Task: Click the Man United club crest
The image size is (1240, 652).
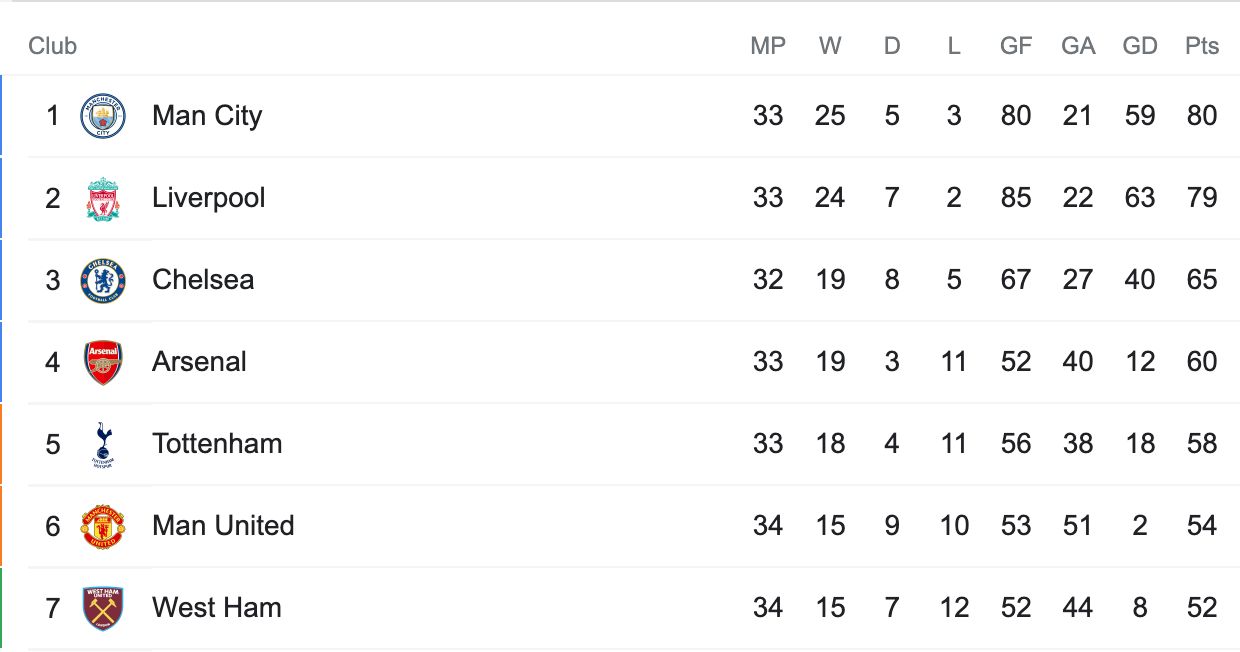Action: [103, 526]
